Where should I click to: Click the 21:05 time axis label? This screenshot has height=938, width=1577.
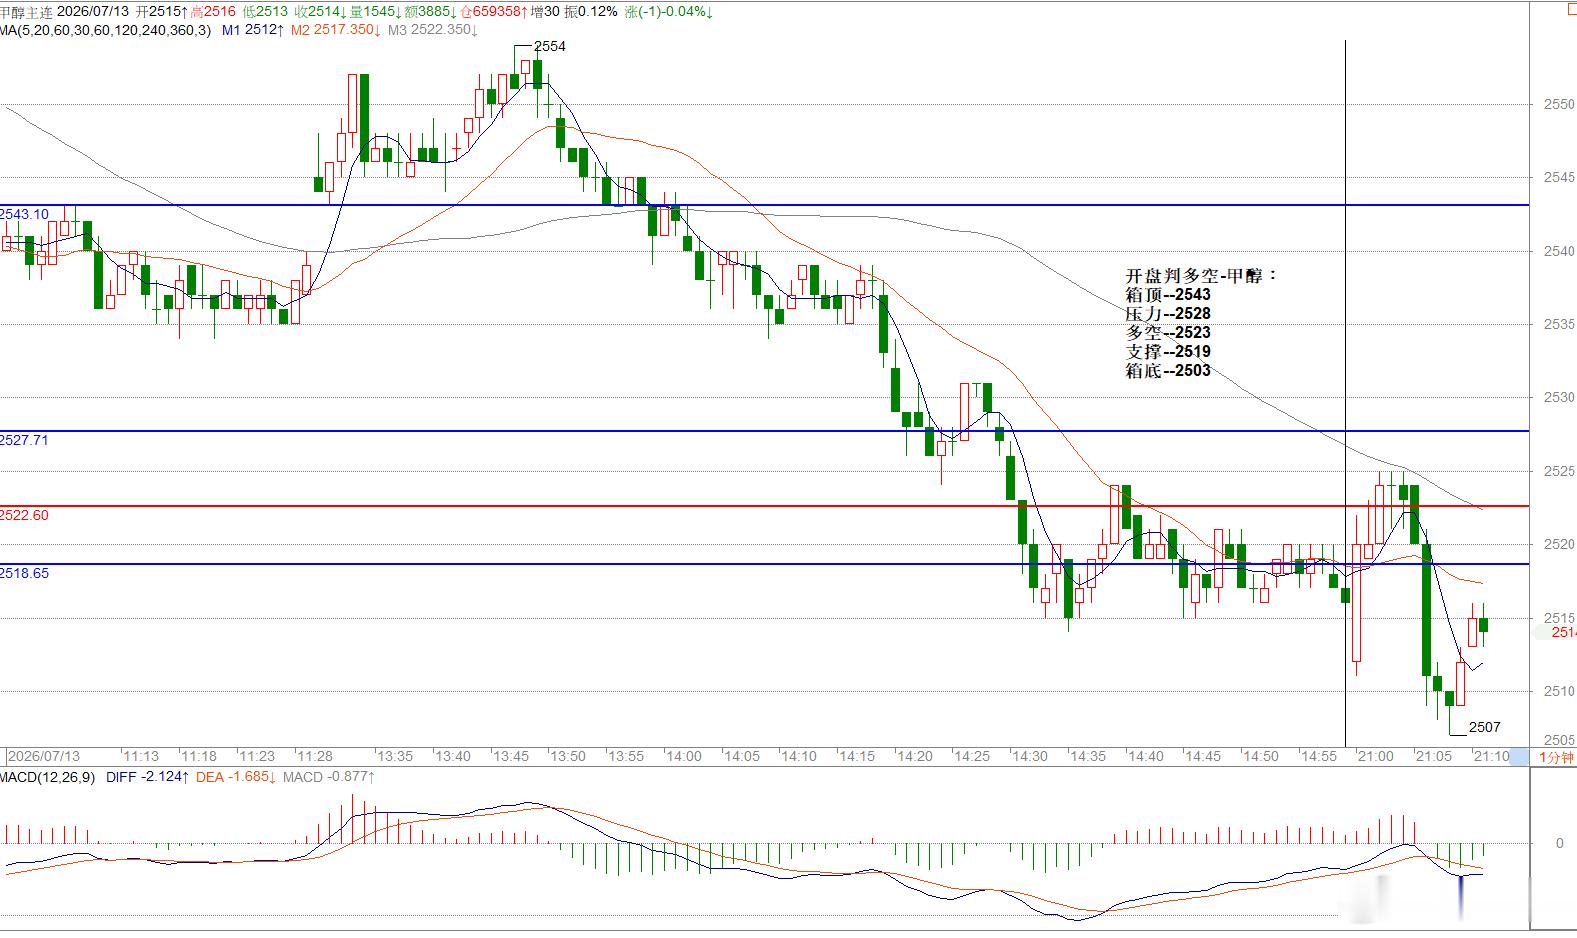pyautogui.click(x=1434, y=756)
